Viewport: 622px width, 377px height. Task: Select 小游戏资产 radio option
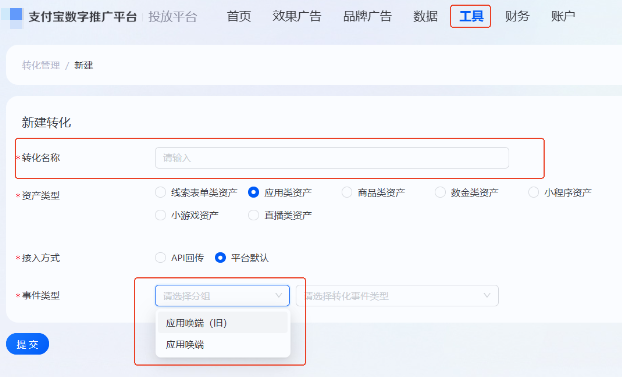click(160, 215)
